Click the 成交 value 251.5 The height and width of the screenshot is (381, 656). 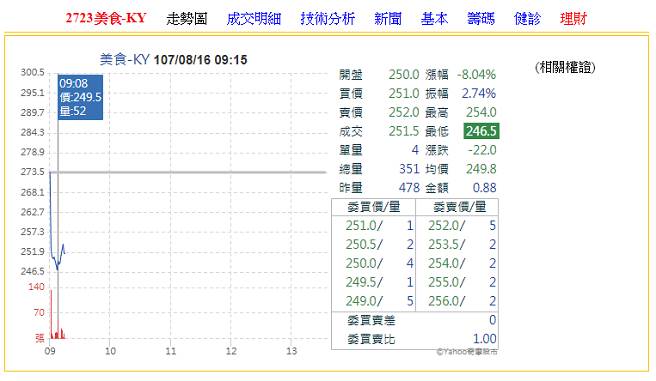[403, 131]
